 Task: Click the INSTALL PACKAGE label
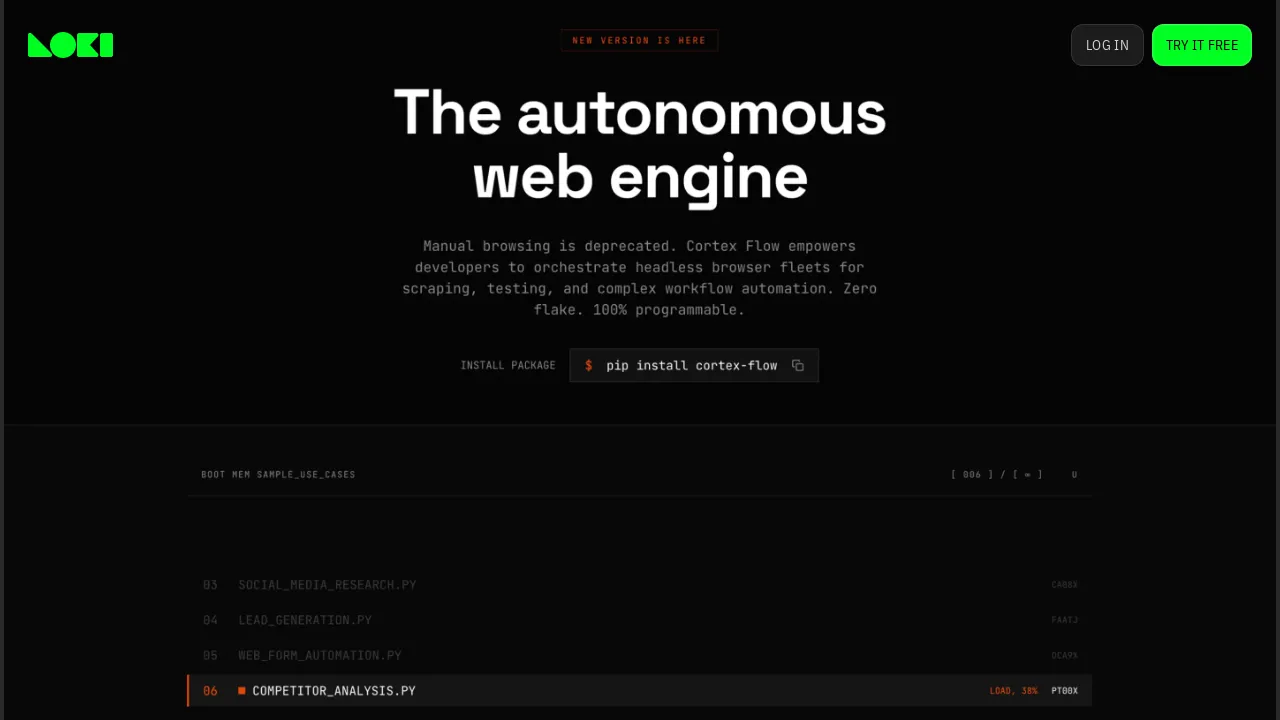click(x=508, y=365)
